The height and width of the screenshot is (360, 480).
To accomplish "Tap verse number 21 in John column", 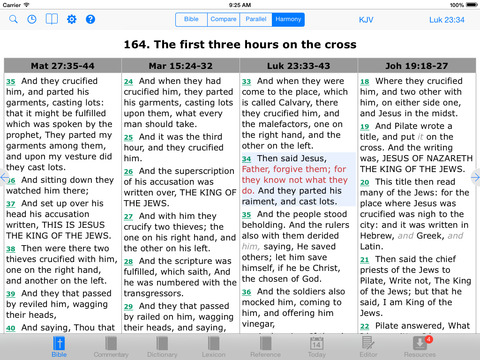I will (x=365, y=260).
